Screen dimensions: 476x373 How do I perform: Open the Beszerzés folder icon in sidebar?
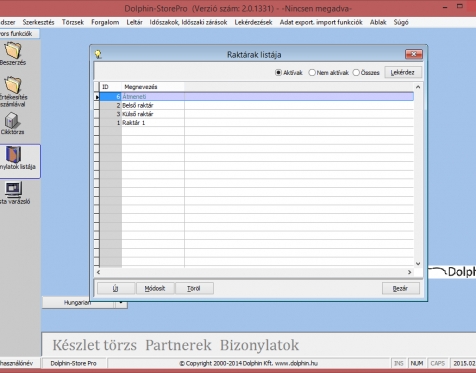(13, 50)
